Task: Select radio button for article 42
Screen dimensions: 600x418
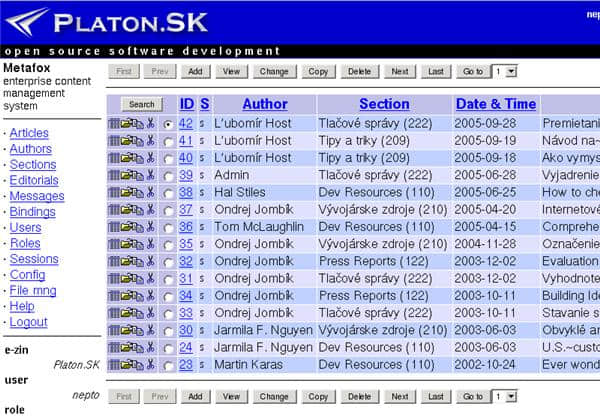Action: [x=168, y=124]
